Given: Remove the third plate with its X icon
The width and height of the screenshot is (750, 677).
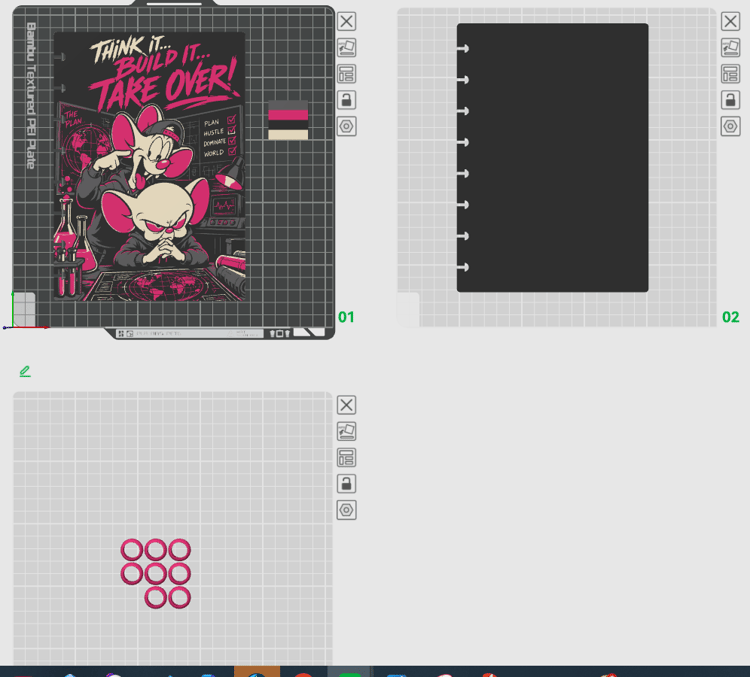Looking at the screenshot, I should point(346,405).
